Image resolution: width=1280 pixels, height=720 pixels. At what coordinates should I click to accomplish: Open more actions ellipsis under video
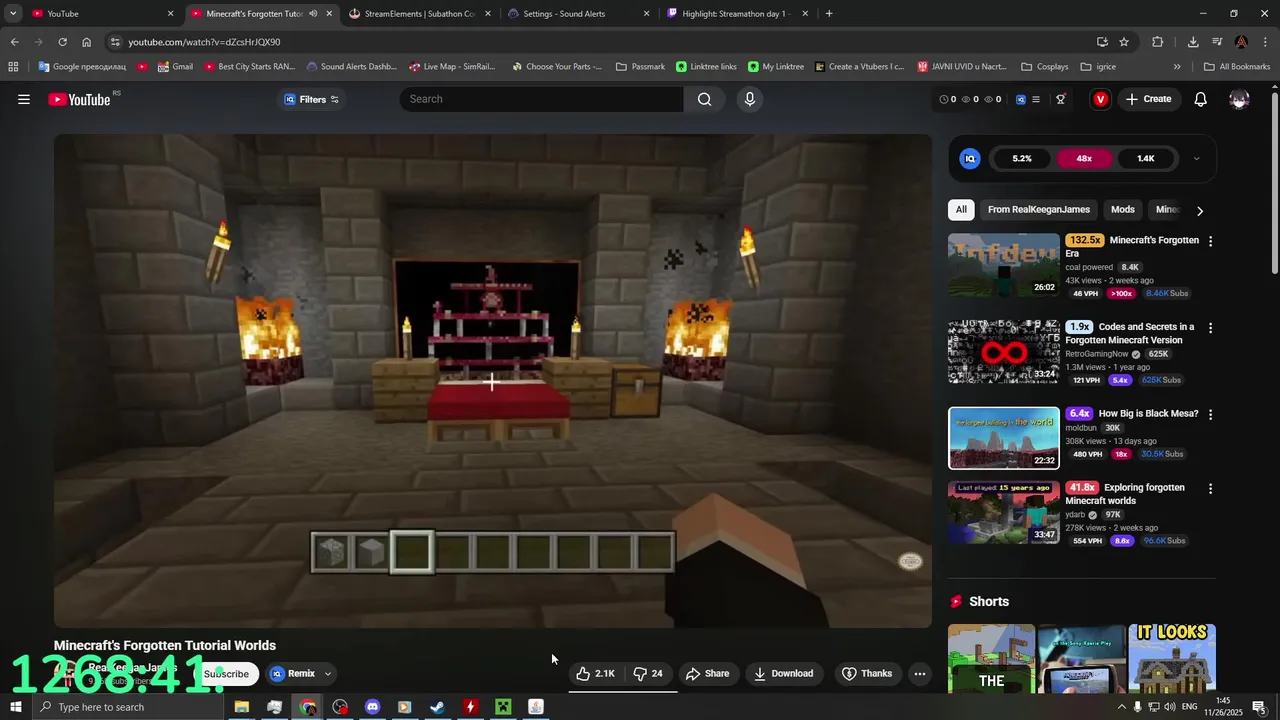(920, 673)
